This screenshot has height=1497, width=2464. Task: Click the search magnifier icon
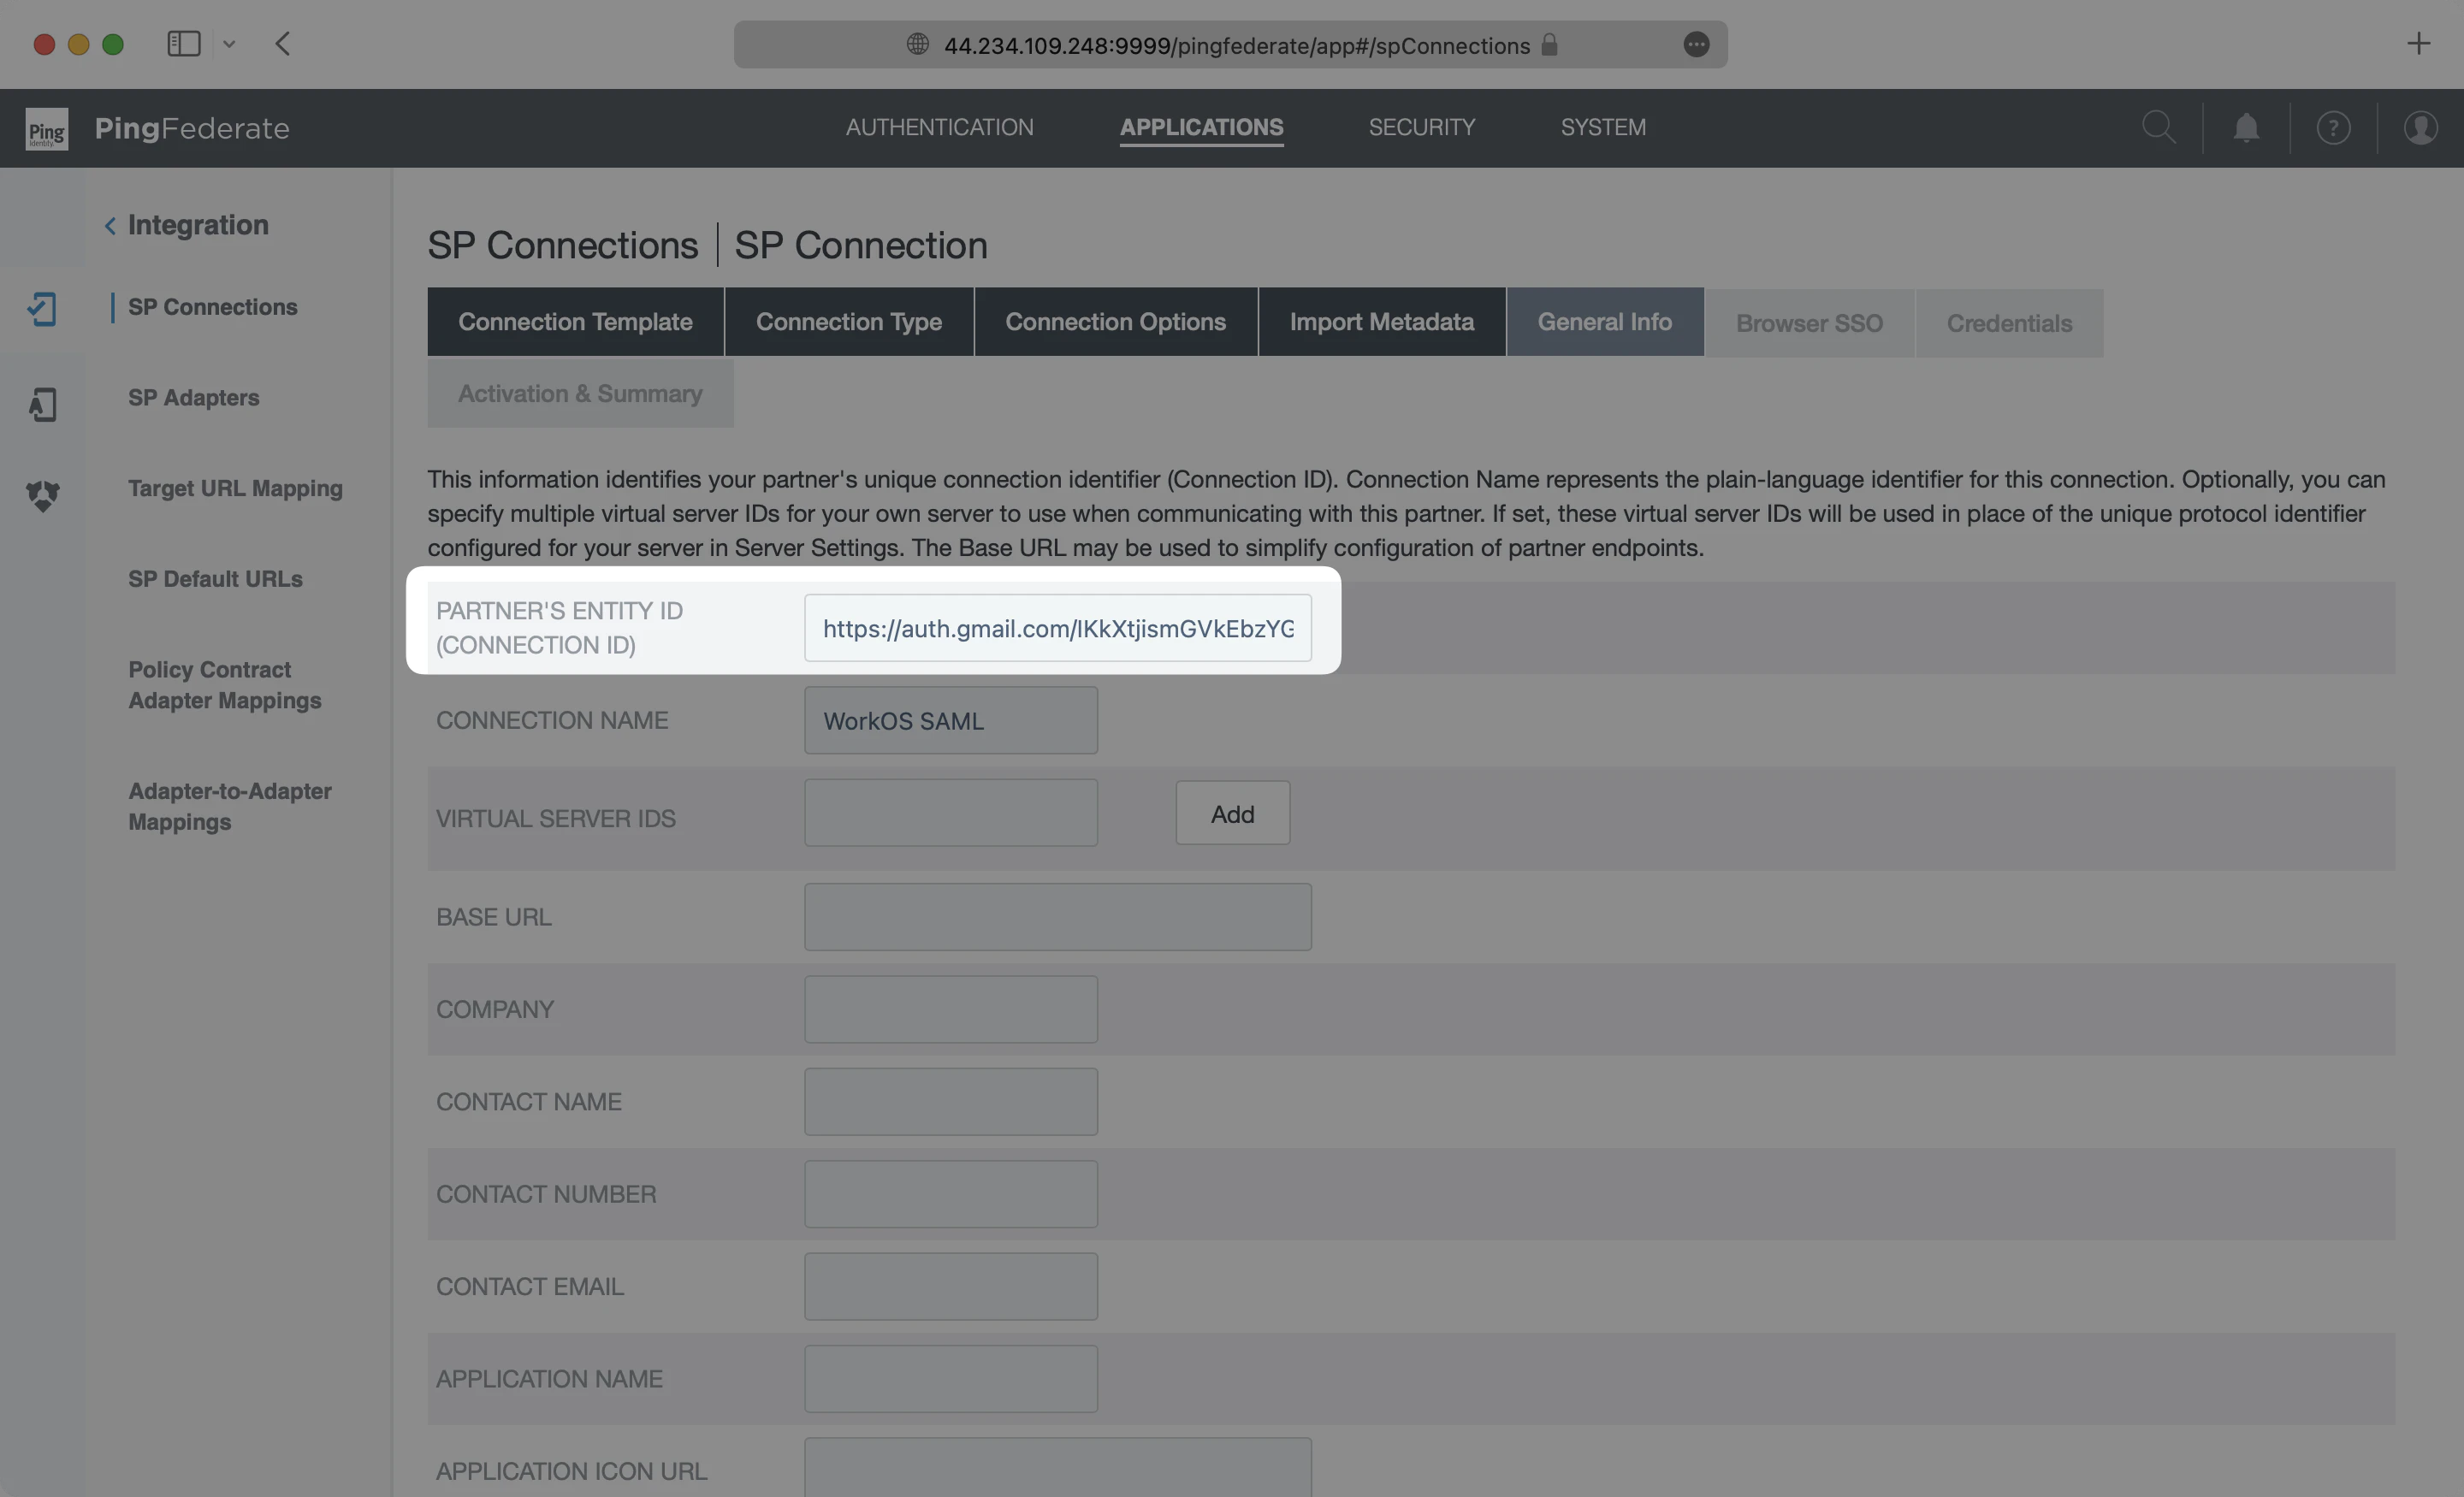(2160, 127)
